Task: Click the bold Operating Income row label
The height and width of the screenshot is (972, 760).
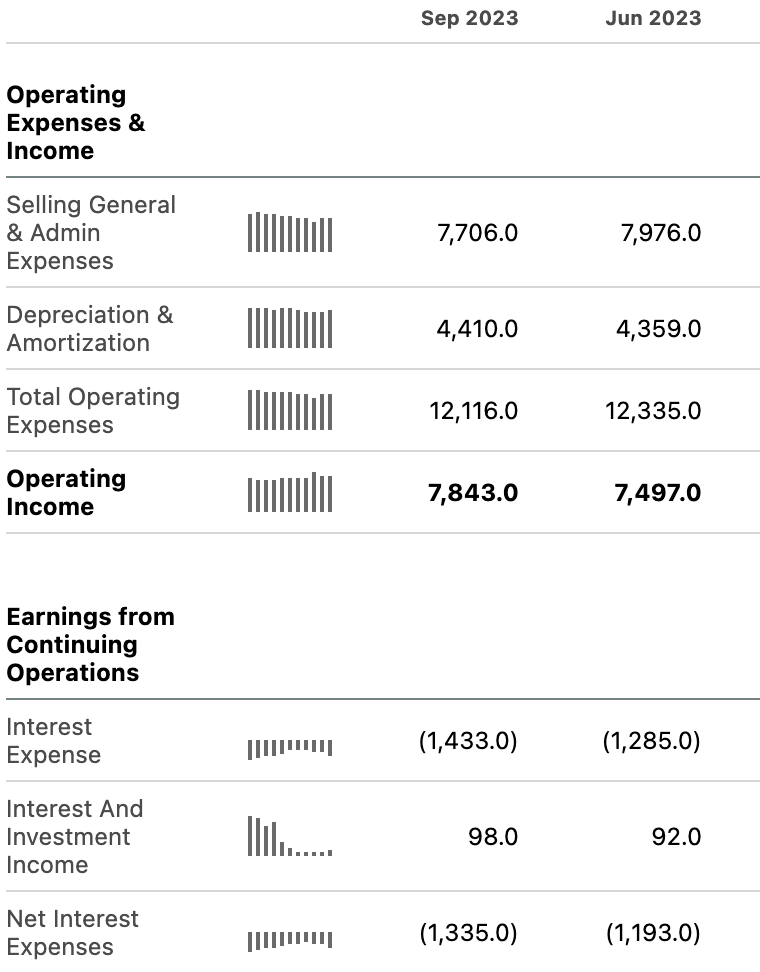Action: click(x=66, y=492)
